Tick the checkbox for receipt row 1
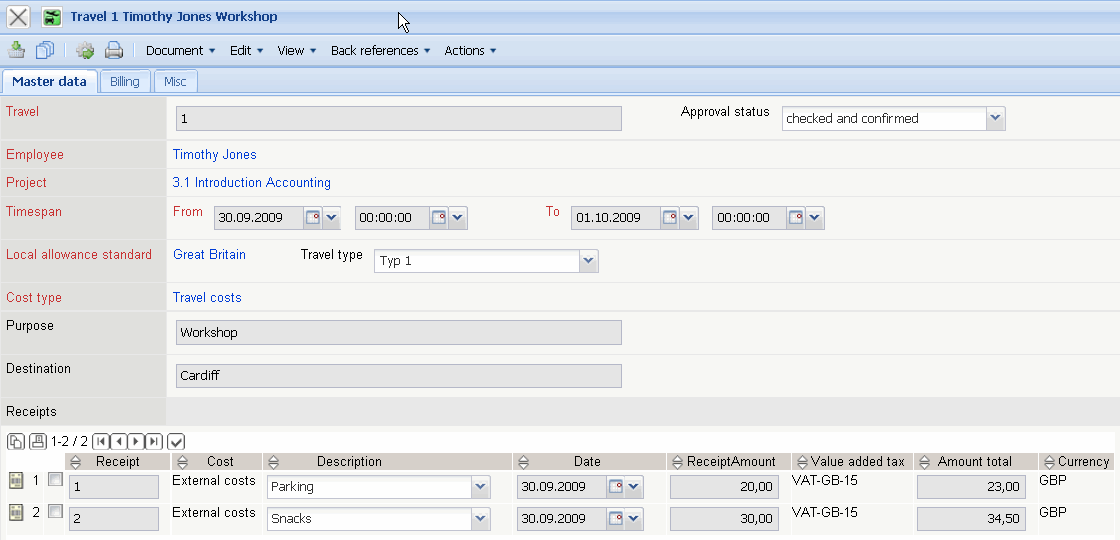1120x540 pixels. tap(55, 481)
